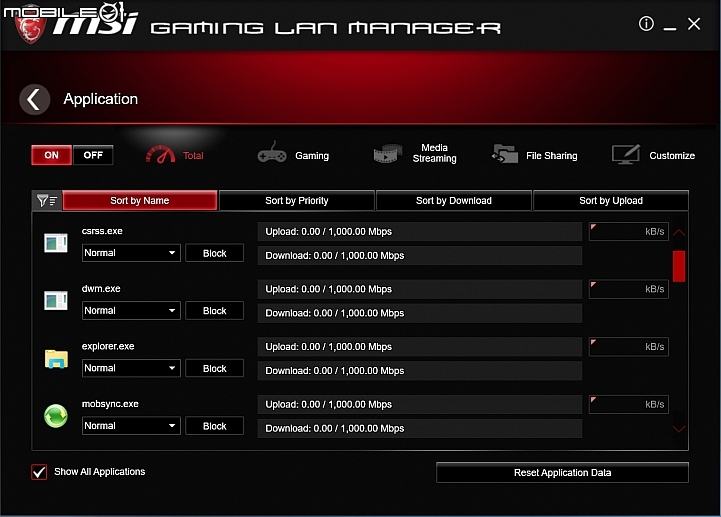721x517 pixels.
Task: Click the filter funnel icon
Action: point(46,201)
